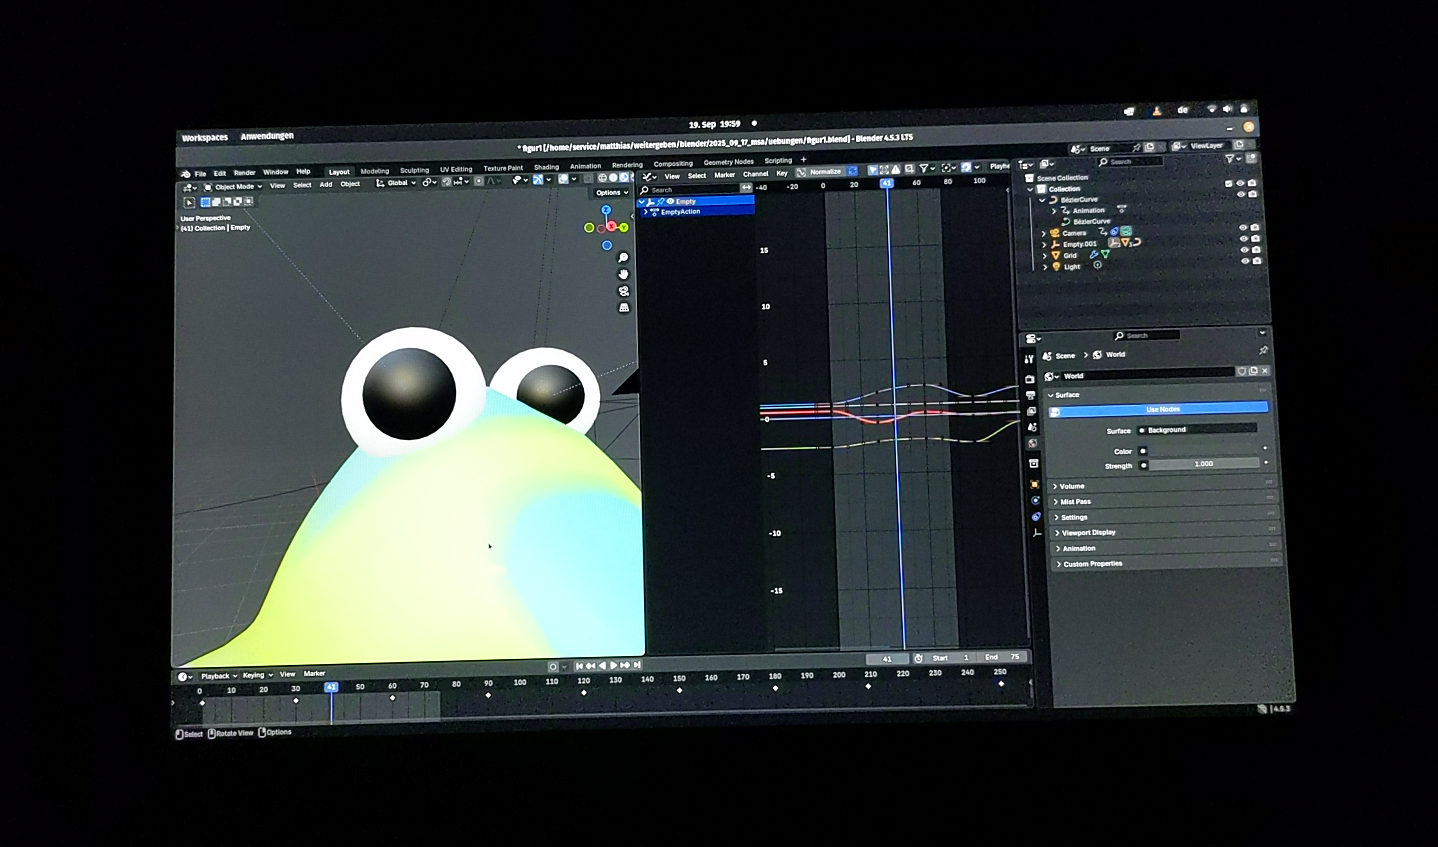This screenshot has width=1438, height=847.
Task: Expand the Volume panel
Action: point(1072,486)
